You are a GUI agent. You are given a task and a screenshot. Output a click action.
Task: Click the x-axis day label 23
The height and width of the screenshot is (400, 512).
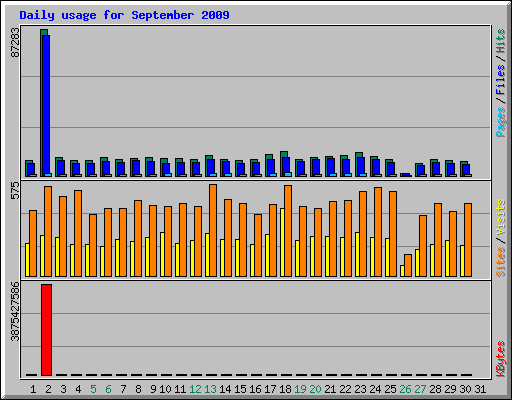tap(360, 389)
